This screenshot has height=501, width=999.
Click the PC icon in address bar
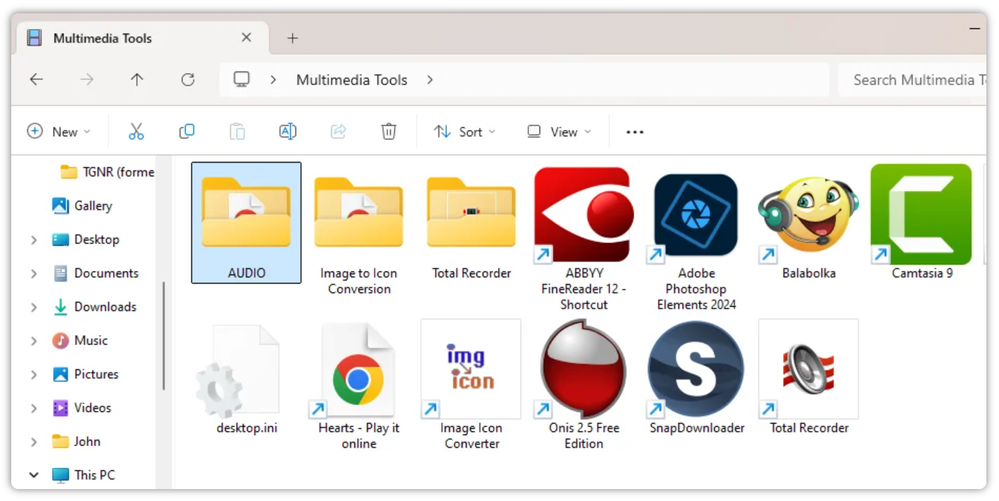241,79
